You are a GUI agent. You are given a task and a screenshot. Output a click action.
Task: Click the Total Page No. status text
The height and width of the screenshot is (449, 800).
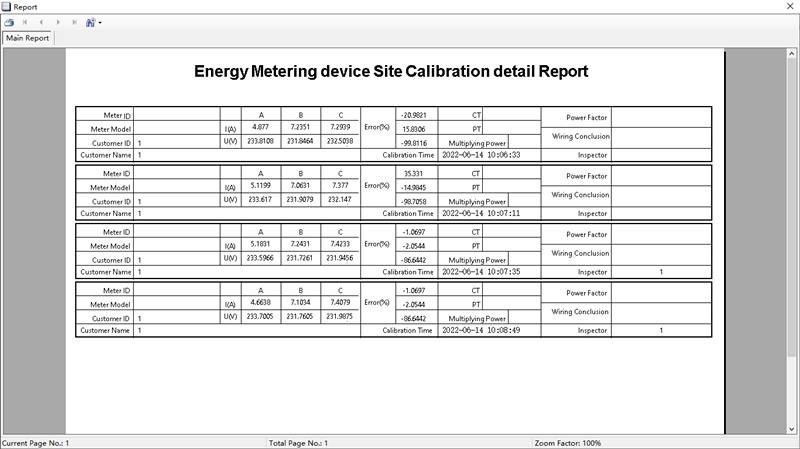pos(299,442)
